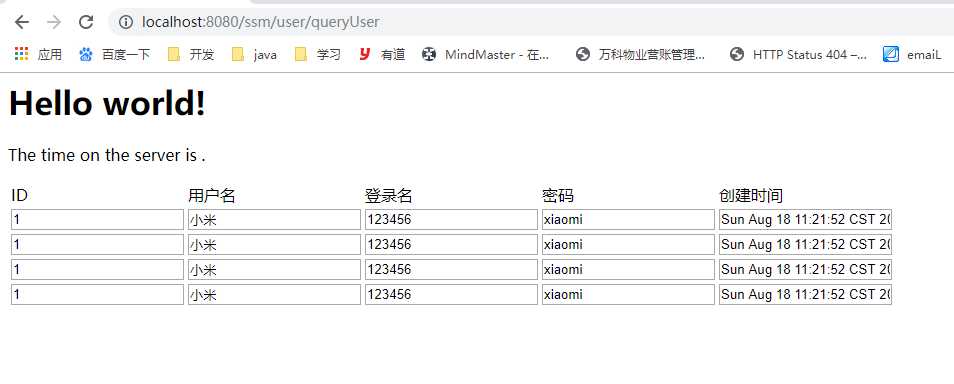Click the 123456 login field in fourth row
Screen dimensions: 954x384
[451, 295]
